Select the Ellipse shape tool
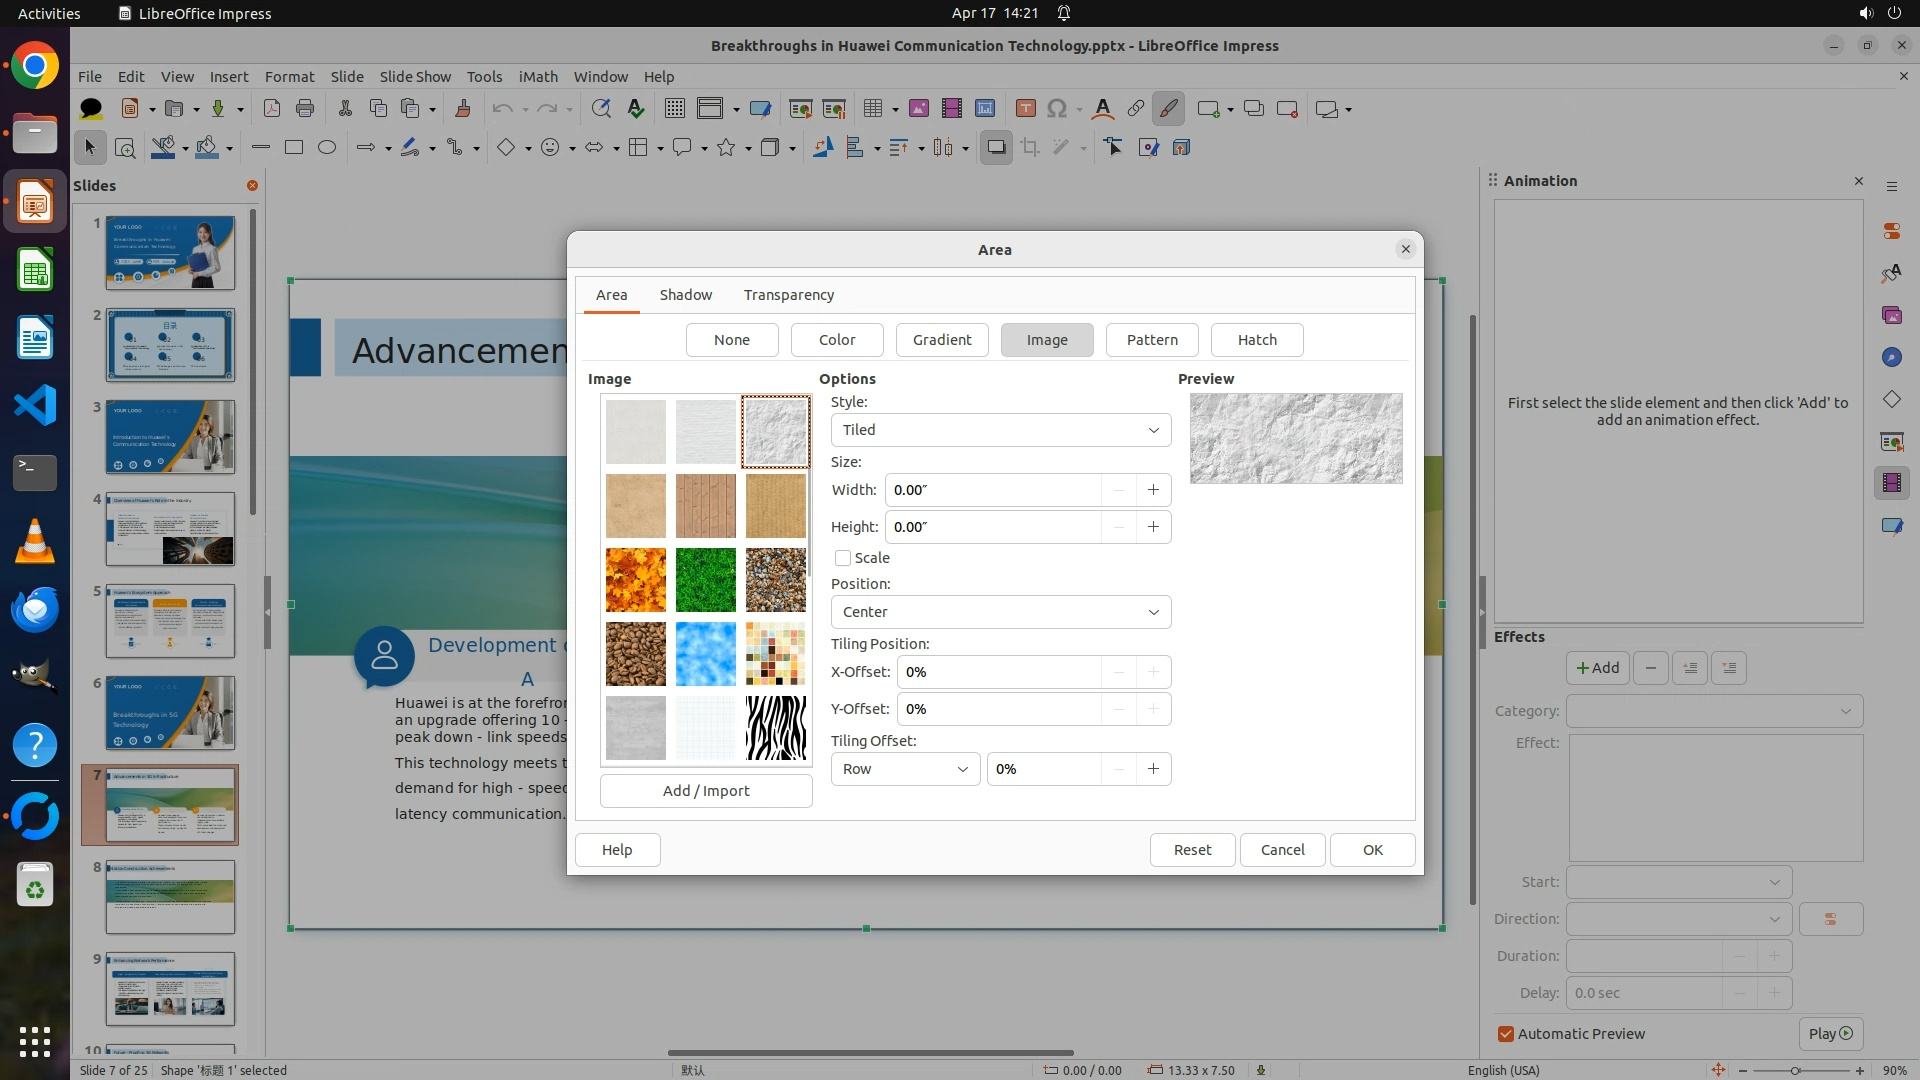This screenshot has height=1080, width=1920. click(x=326, y=148)
